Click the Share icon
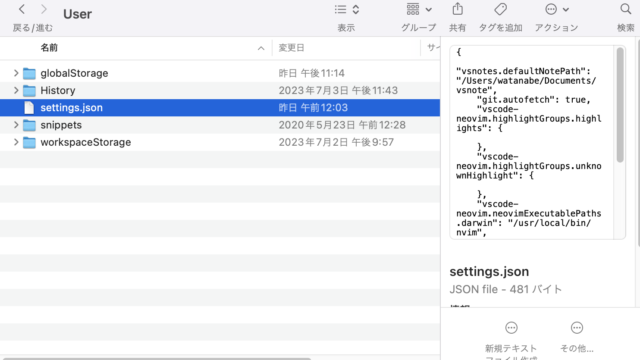This screenshot has height=360, width=640. [x=458, y=9]
